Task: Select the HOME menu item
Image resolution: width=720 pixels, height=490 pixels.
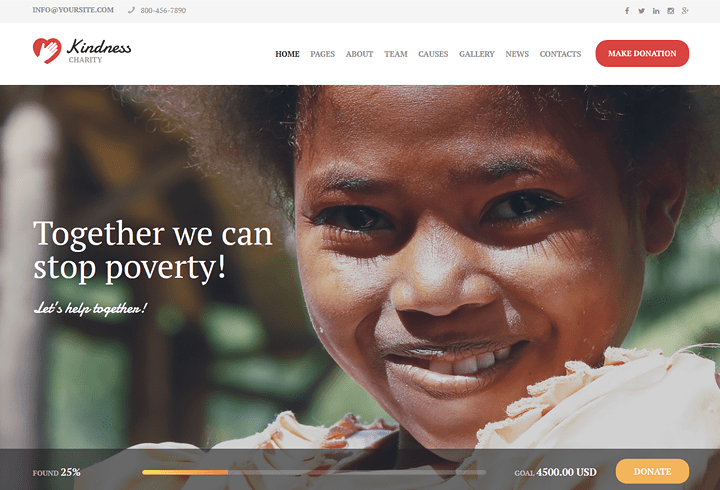Action: pyautogui.click(x=287, y=54)
